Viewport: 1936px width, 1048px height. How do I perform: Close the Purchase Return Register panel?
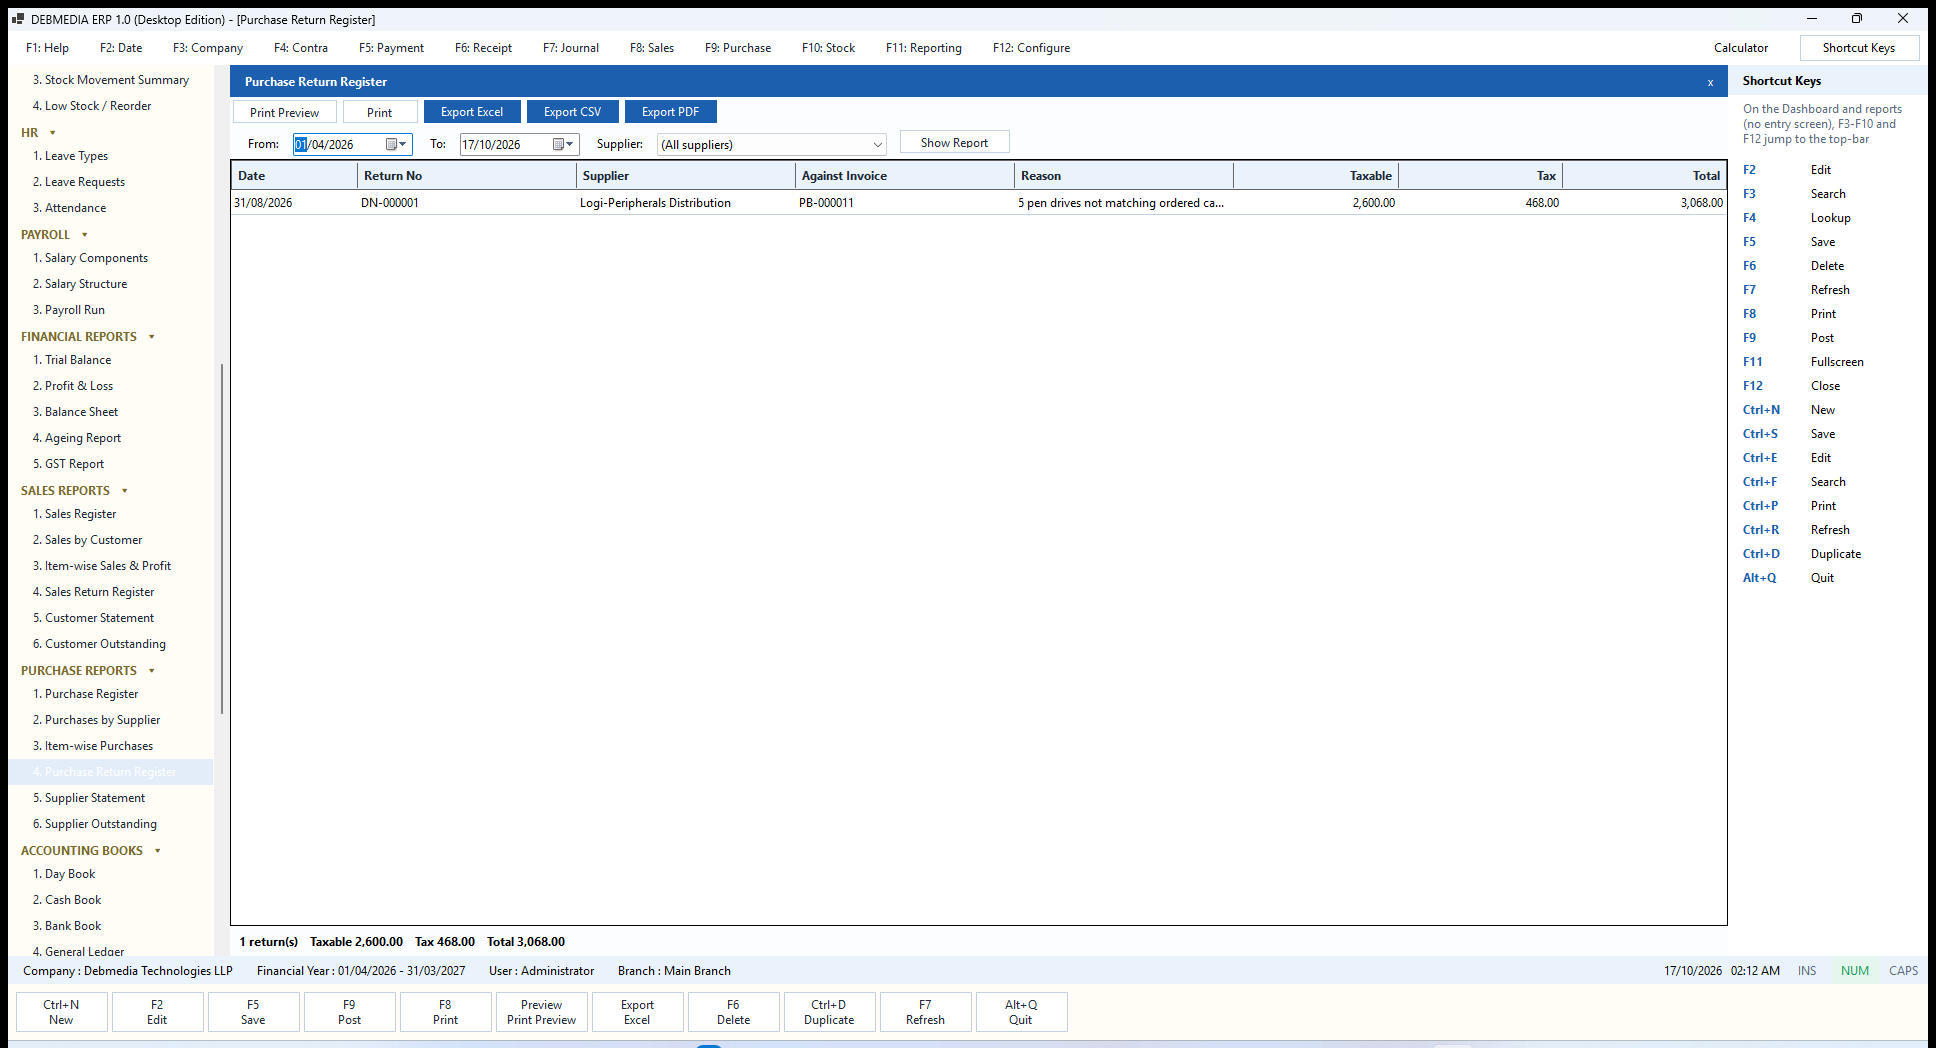pyautogui.click(x=1710, y=82)
